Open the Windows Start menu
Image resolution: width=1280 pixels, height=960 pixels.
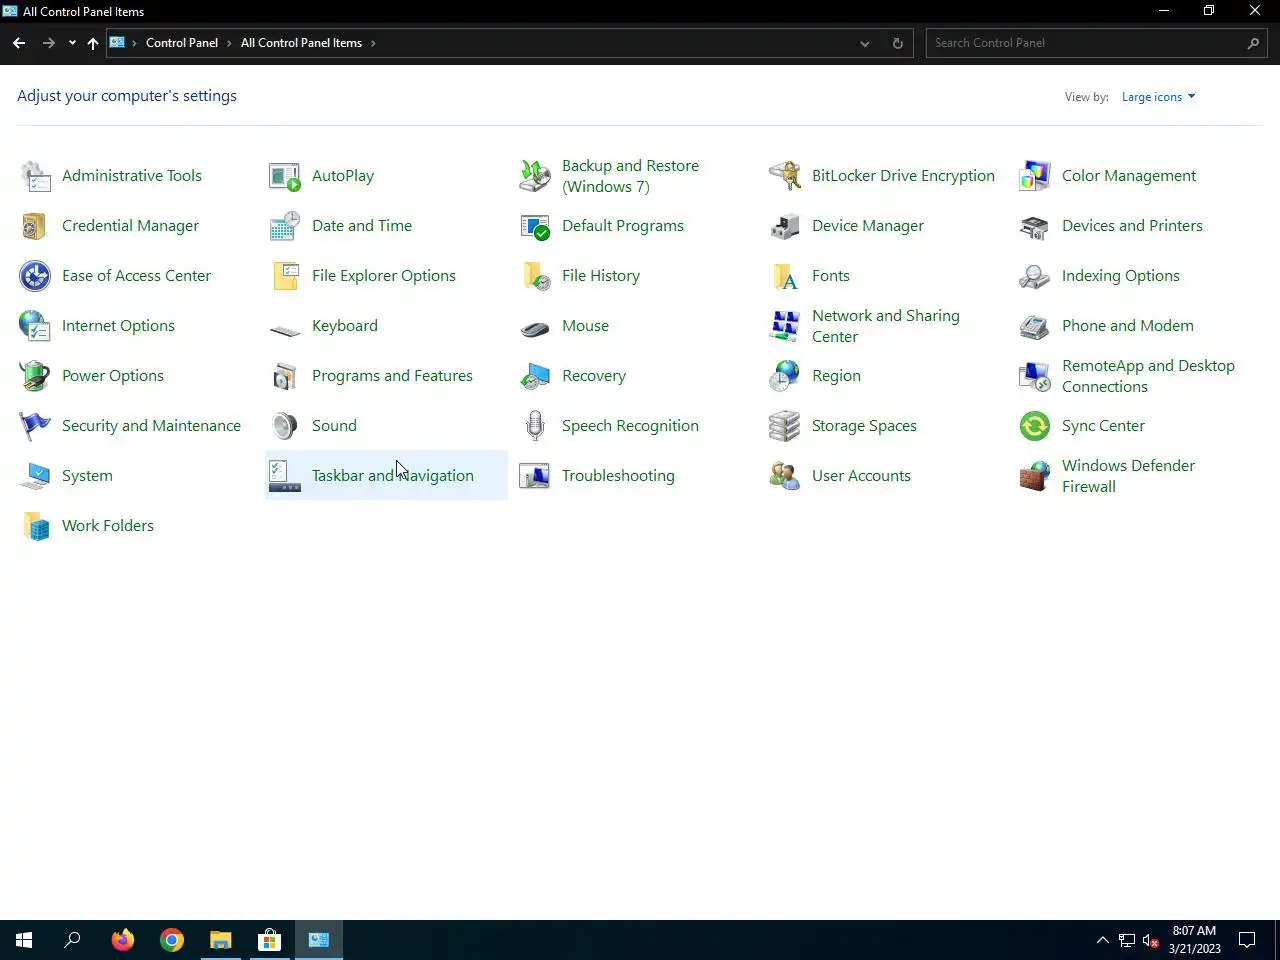tap(24, 940)
